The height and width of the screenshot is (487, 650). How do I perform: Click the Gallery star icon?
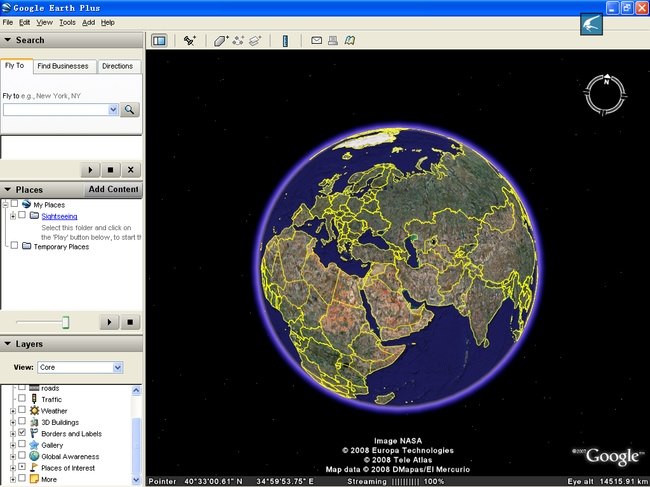[34, 445]
